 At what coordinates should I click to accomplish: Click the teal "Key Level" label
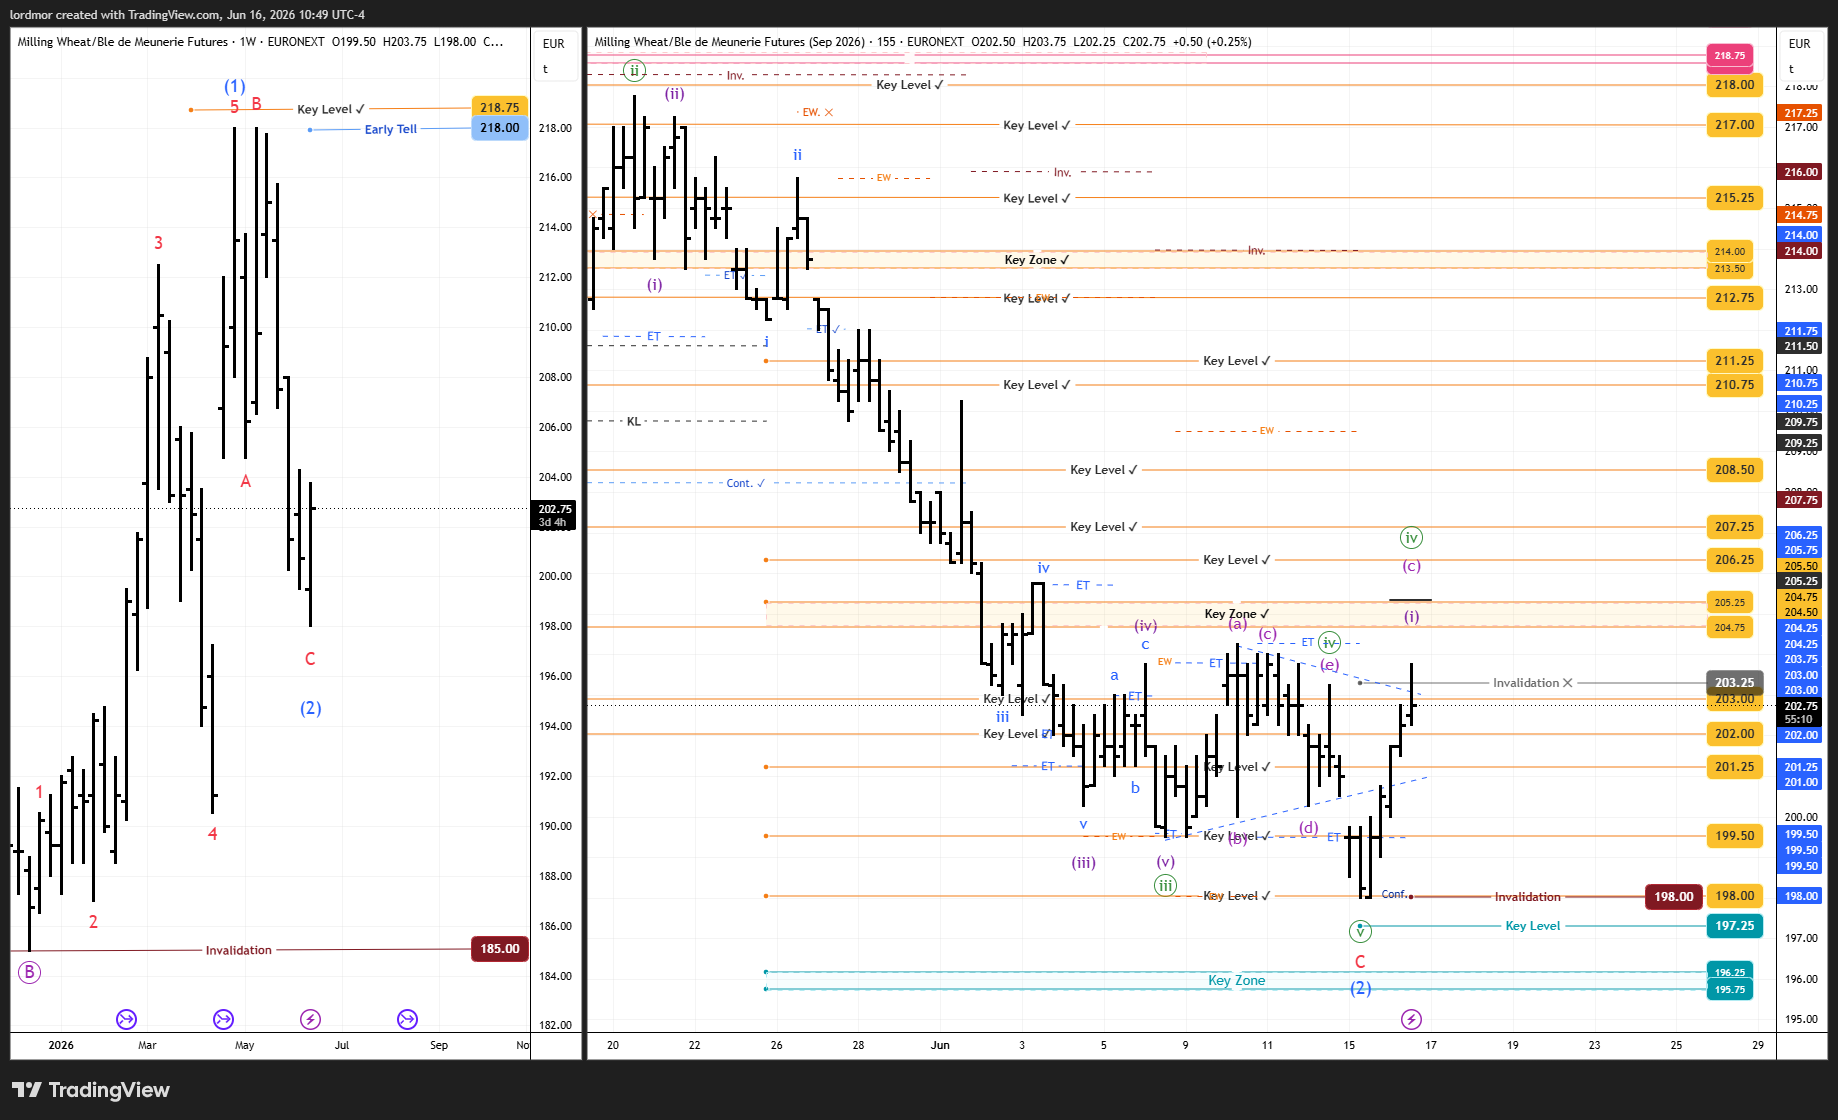1533,926
